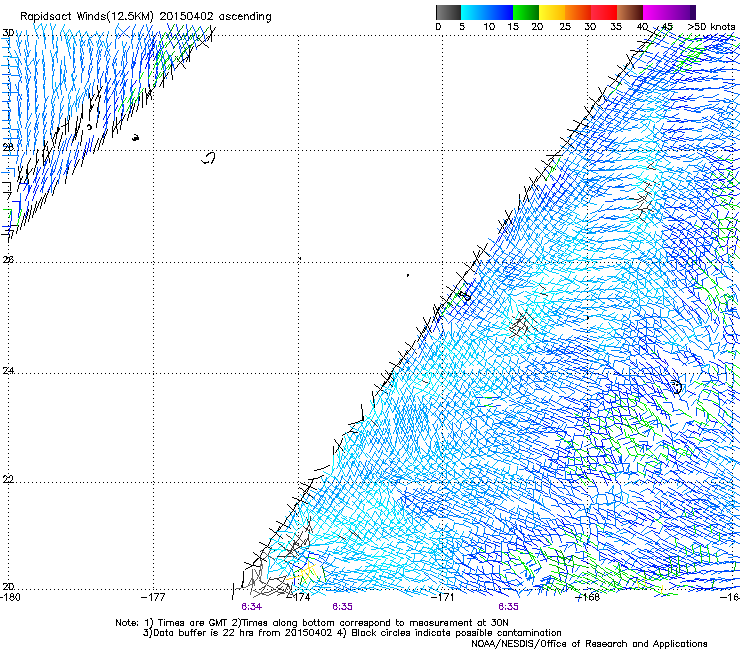Click the legend label '10'
Viewport: 740px width, 650px height.
pyautogui.click(x=489, y=26)
